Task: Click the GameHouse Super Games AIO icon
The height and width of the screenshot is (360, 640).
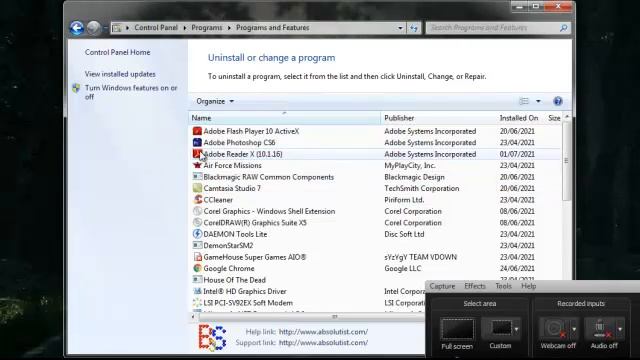Action: tap(197, 257)
